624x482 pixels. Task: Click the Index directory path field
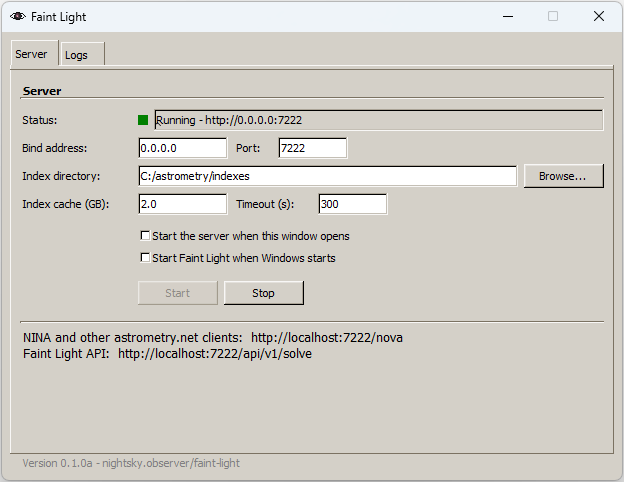coord(328,176)
